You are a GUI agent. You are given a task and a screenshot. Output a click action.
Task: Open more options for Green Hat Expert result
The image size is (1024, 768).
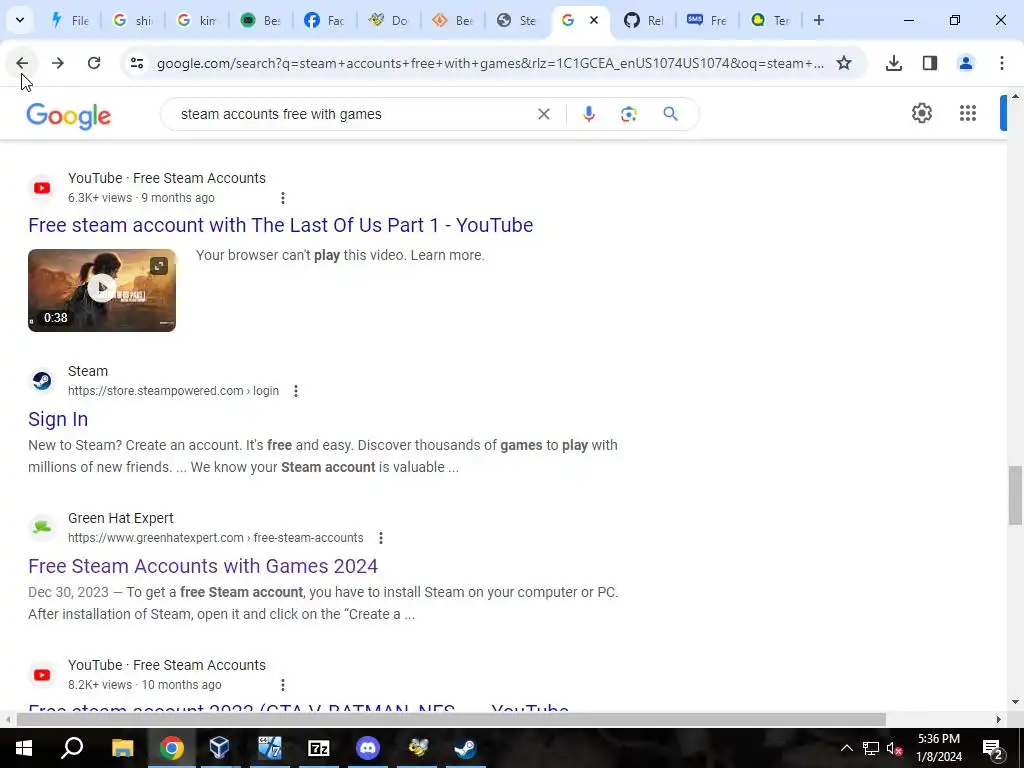click(381, 538)
